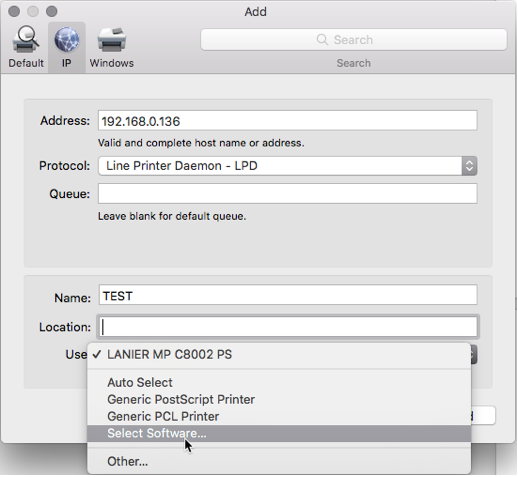Open the Windows printer tab
This screenshot has width=518, height=477.
pos(112,40)
